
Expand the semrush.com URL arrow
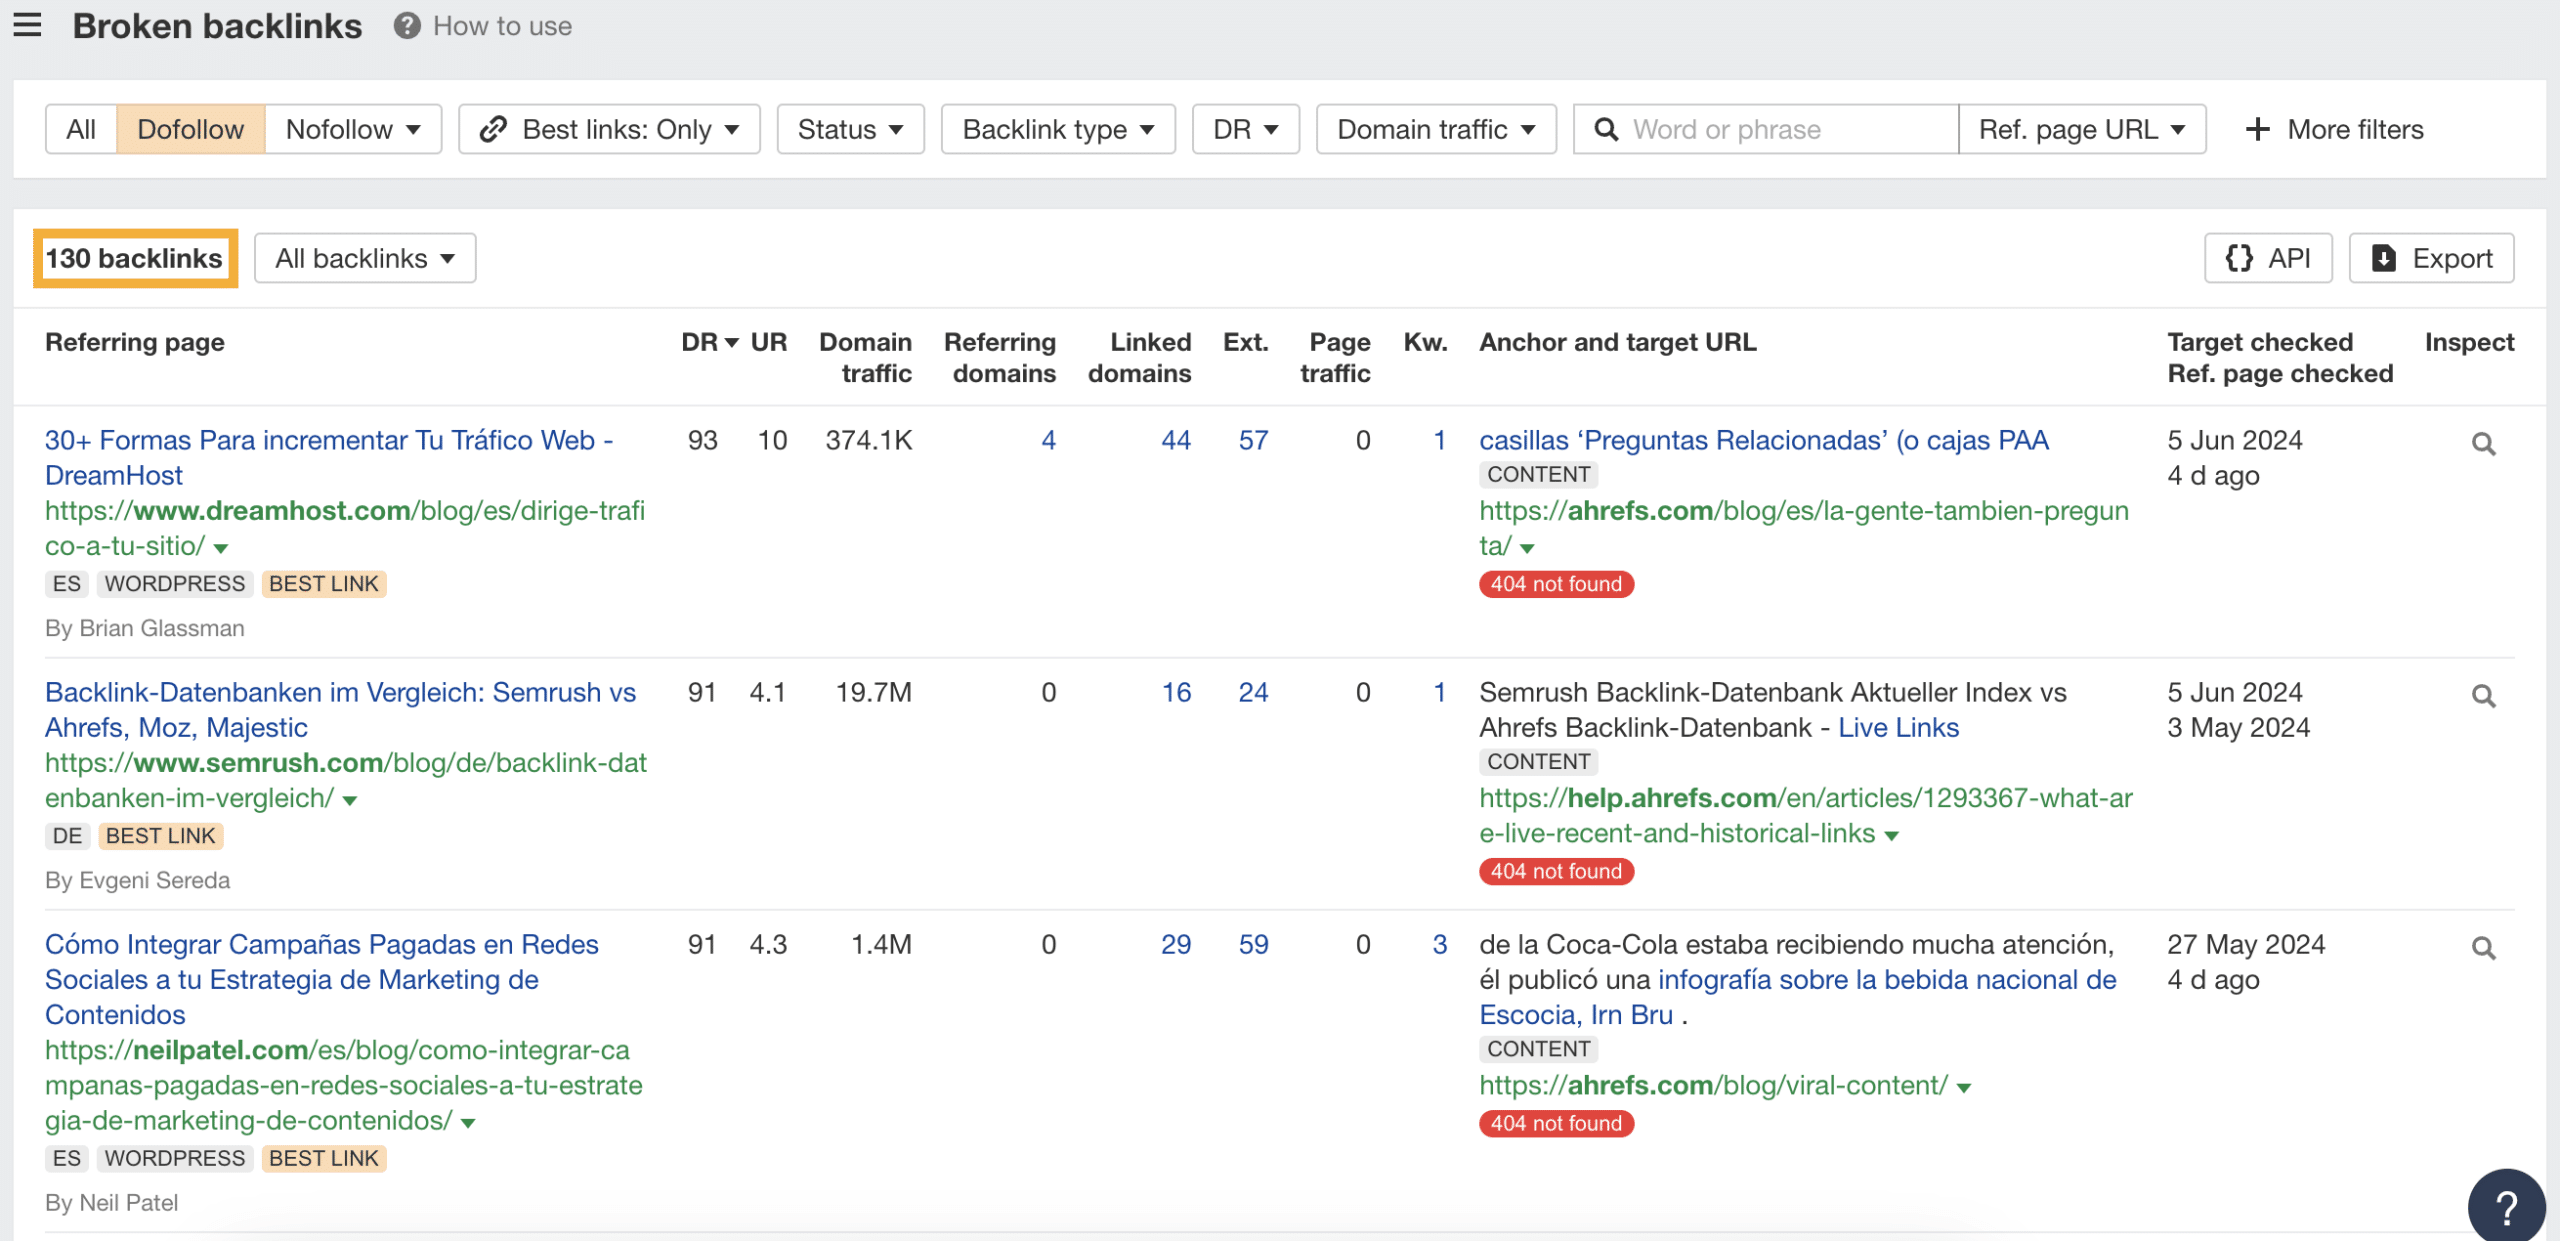(350, 800)
